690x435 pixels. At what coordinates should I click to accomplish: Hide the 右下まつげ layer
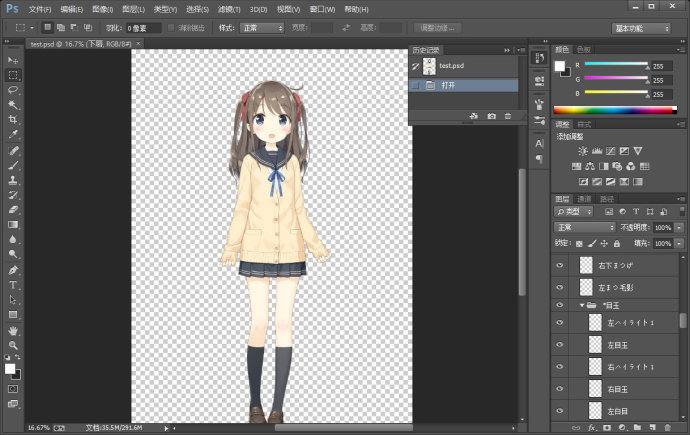(x=560, y=267)
